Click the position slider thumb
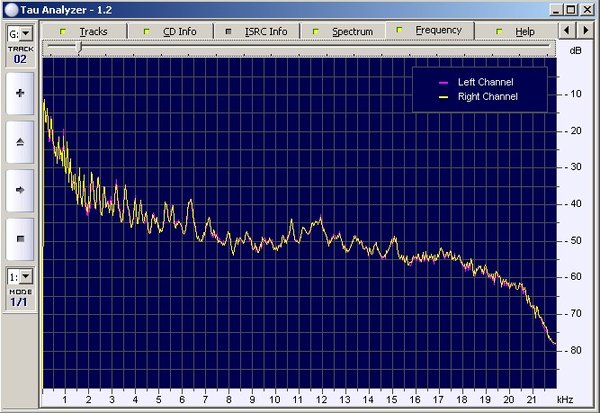Image resolution: width=600 pixels, height=413 pixels. [79, 47]
